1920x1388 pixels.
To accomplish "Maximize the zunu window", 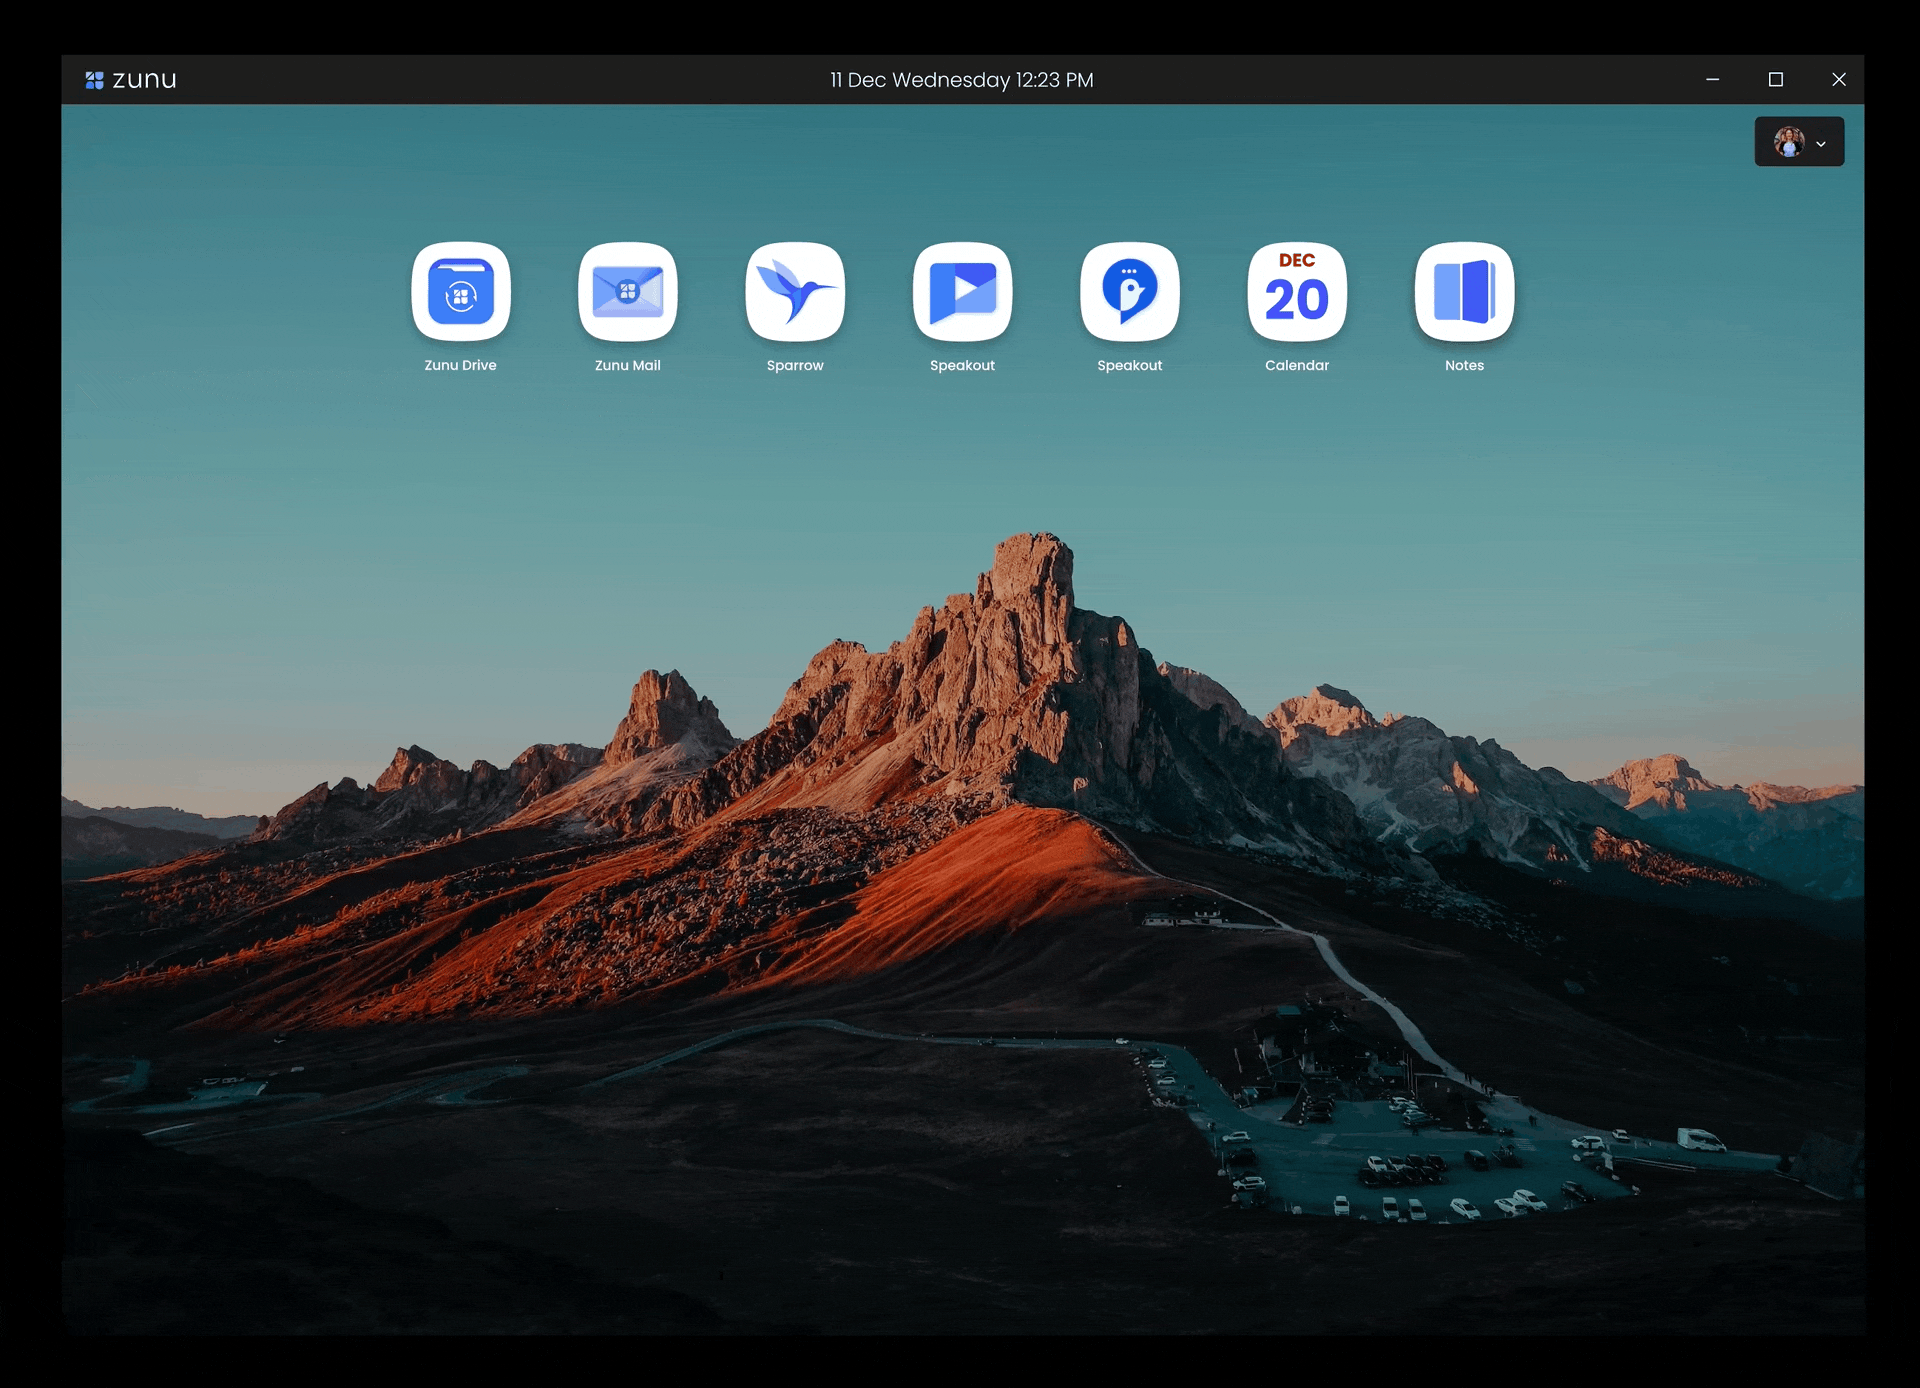I will tap(1776, 80).
